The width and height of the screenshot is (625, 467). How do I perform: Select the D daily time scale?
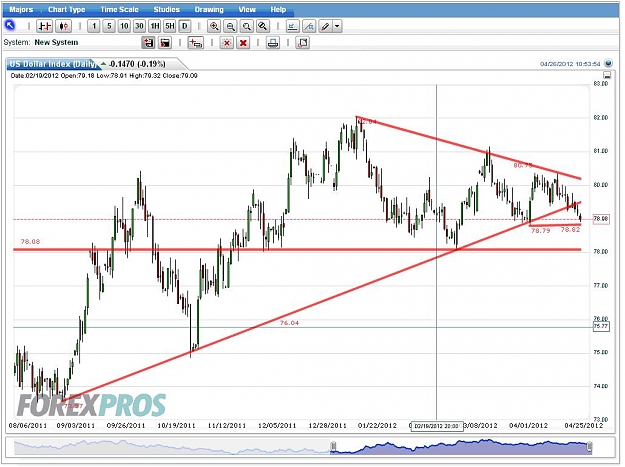point(185,26)
